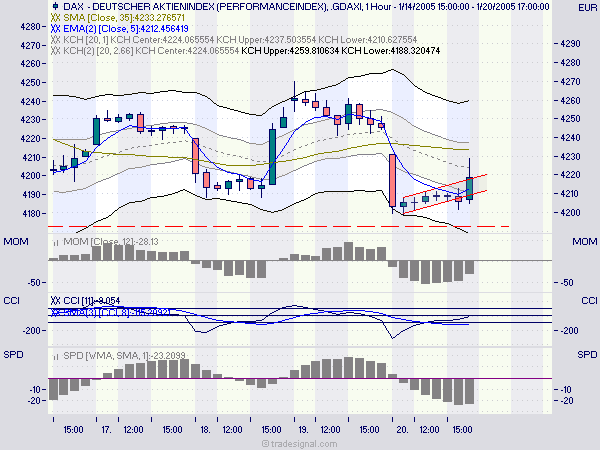Click the upper red trend channel line
600x450 pixels.
[x=445, y=186]
